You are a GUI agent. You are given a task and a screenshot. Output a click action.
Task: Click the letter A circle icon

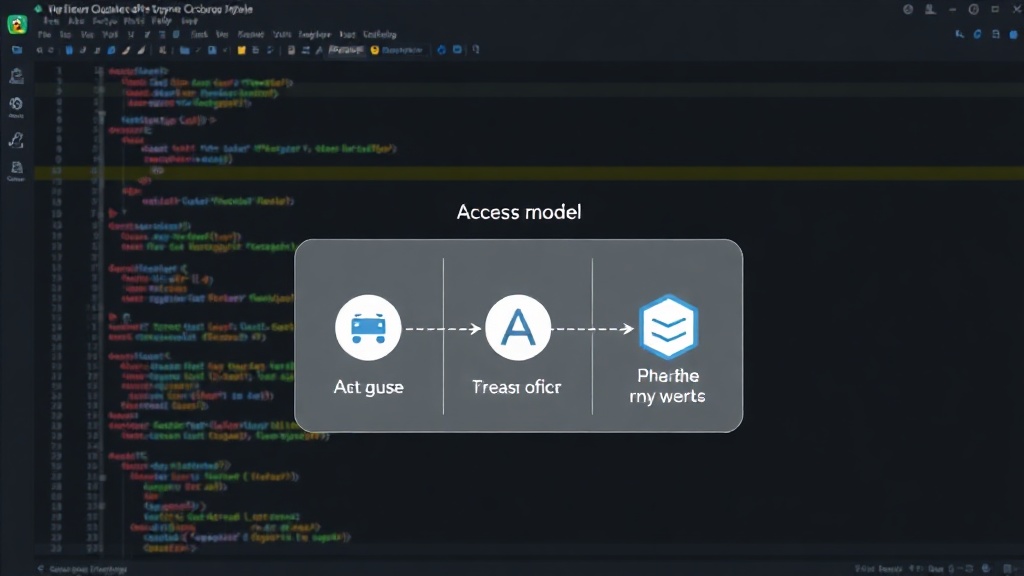click(518, 328)
